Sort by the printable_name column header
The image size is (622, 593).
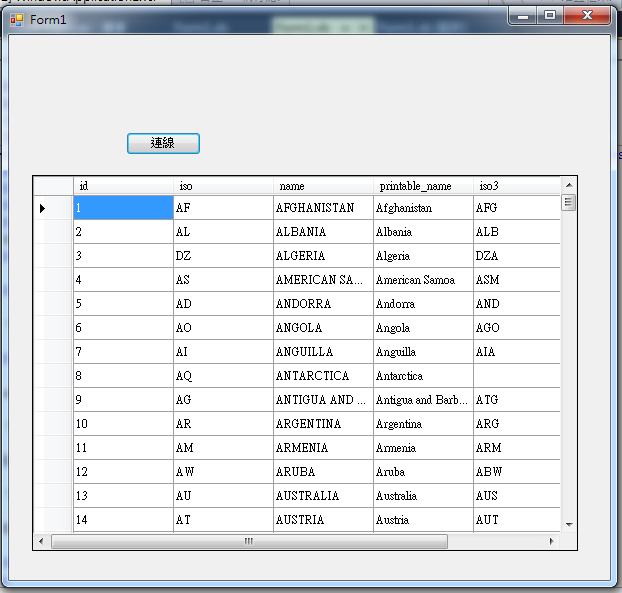pos(423,186)
